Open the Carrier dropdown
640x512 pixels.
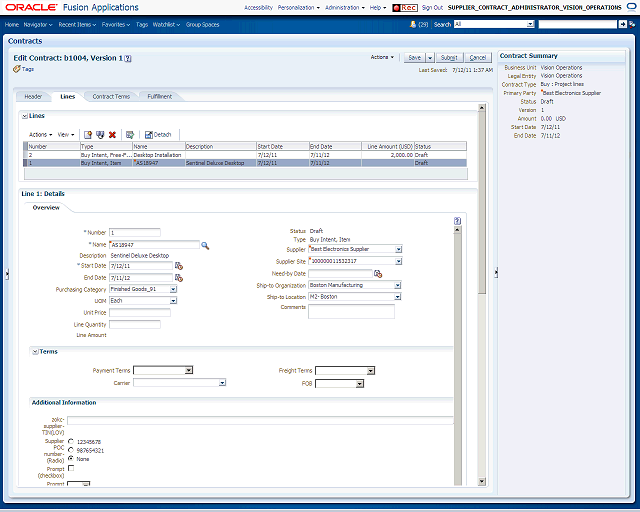pyautogui.click(x=222, y=383)
